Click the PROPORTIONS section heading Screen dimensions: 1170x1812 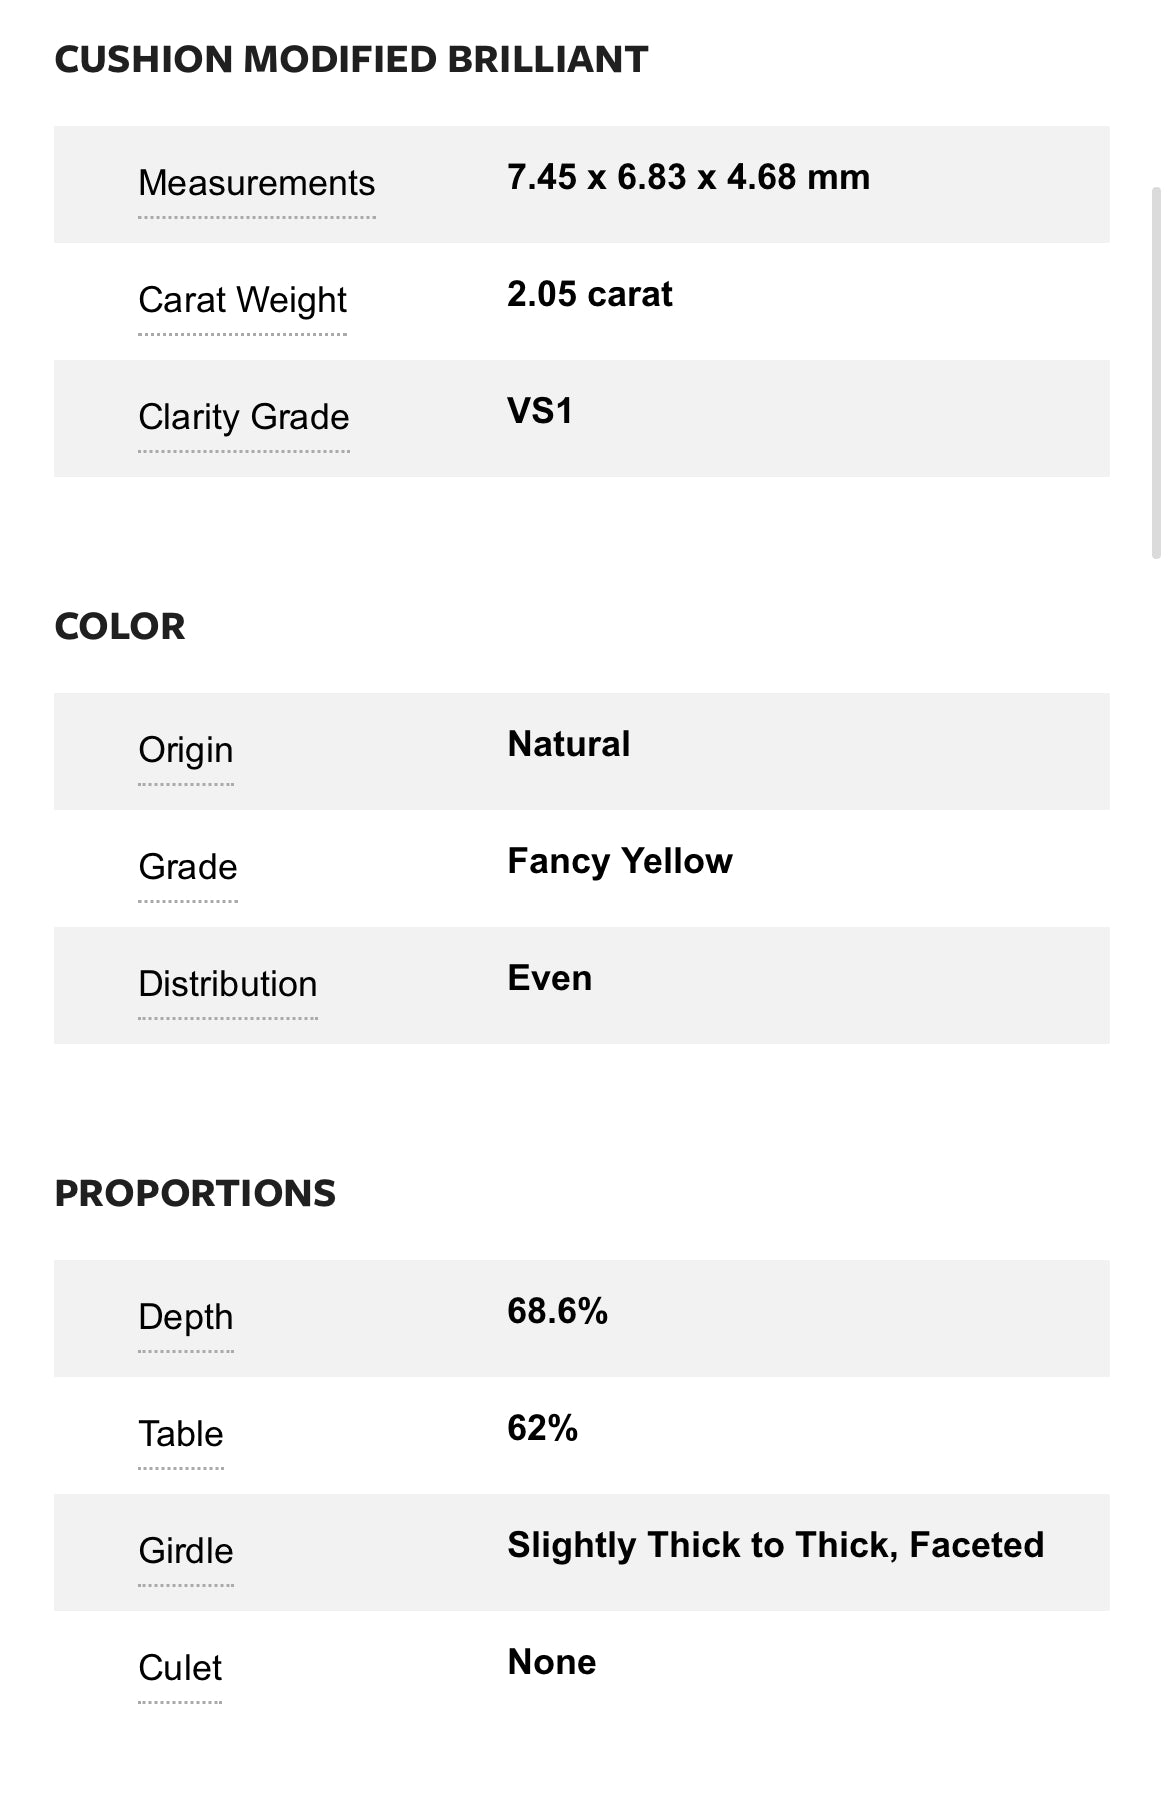click(x=195, y=1194)
